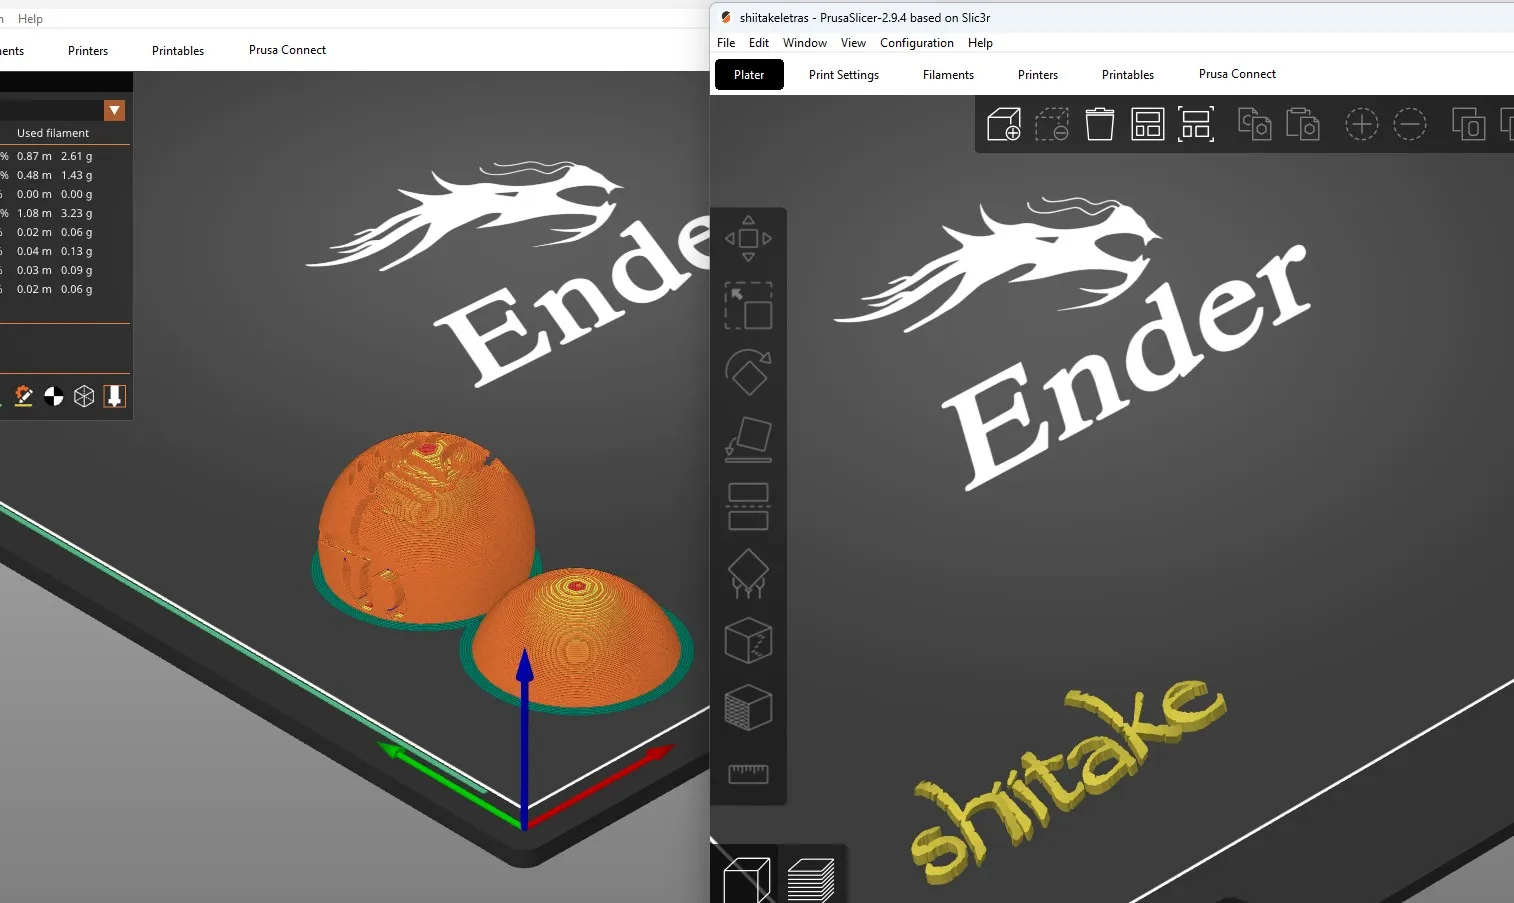Screen dimensions: 1514x903
Task: Select the Paint-on supports tool
Action: tap(748, 574)
